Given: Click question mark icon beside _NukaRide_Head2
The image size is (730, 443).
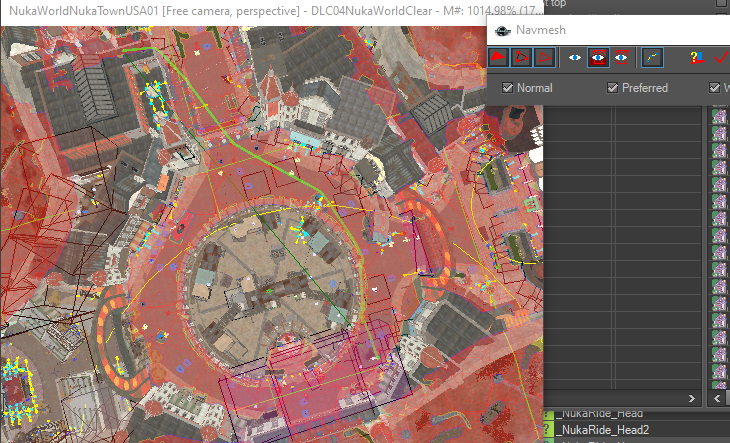Looking at the screenshot, I should pos(548,430).
